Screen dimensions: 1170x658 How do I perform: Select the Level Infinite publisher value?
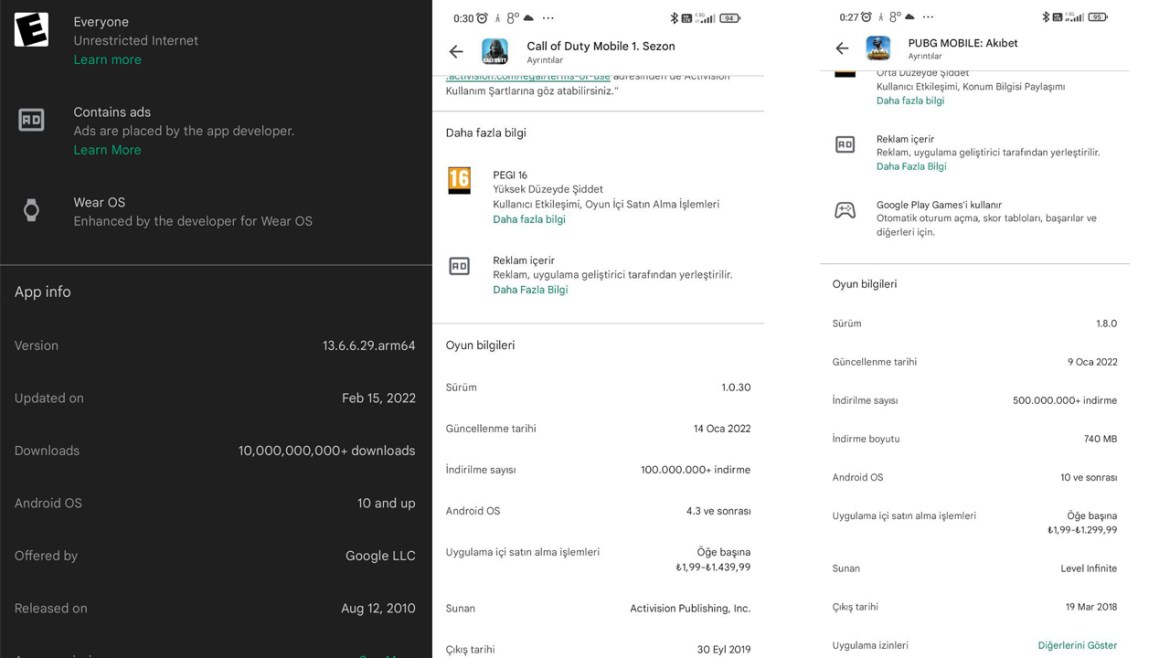1089,568
